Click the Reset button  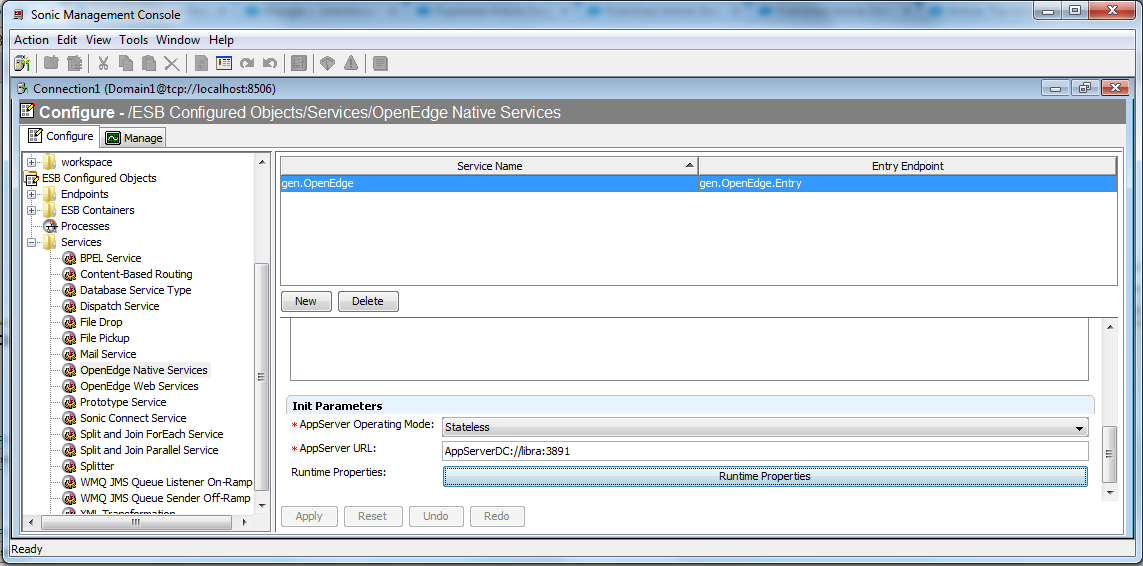click(372, 516)
